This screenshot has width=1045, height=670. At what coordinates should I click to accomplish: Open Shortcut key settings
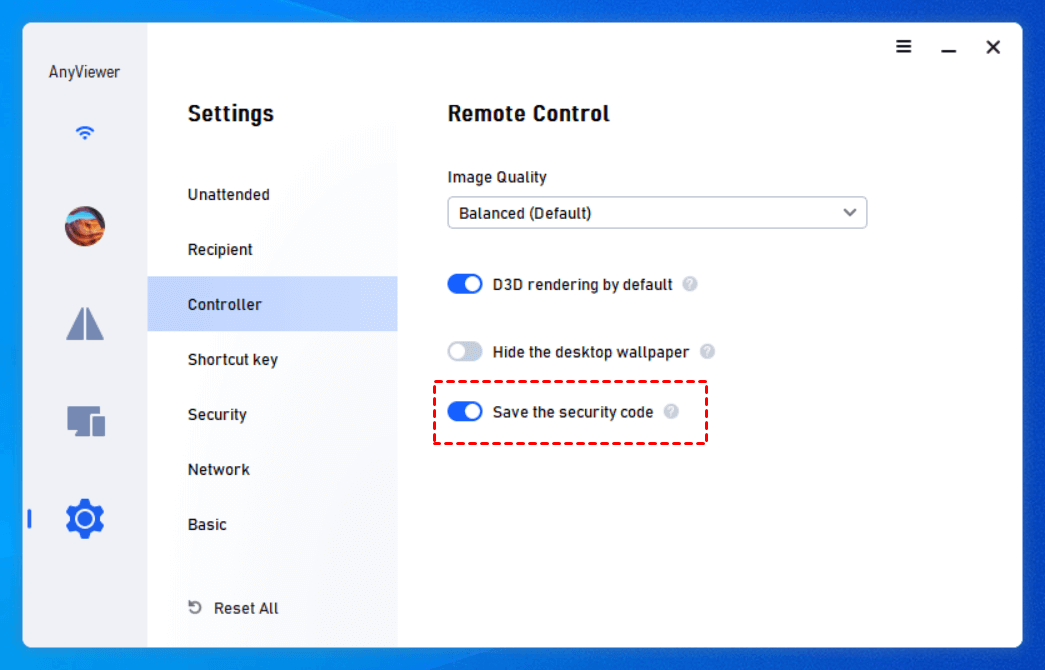233,359
